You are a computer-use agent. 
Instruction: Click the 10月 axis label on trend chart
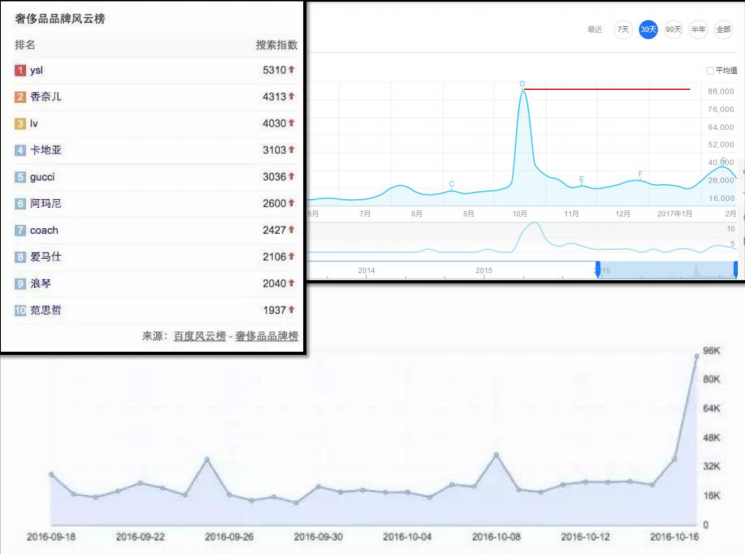[x=519, y=214]
